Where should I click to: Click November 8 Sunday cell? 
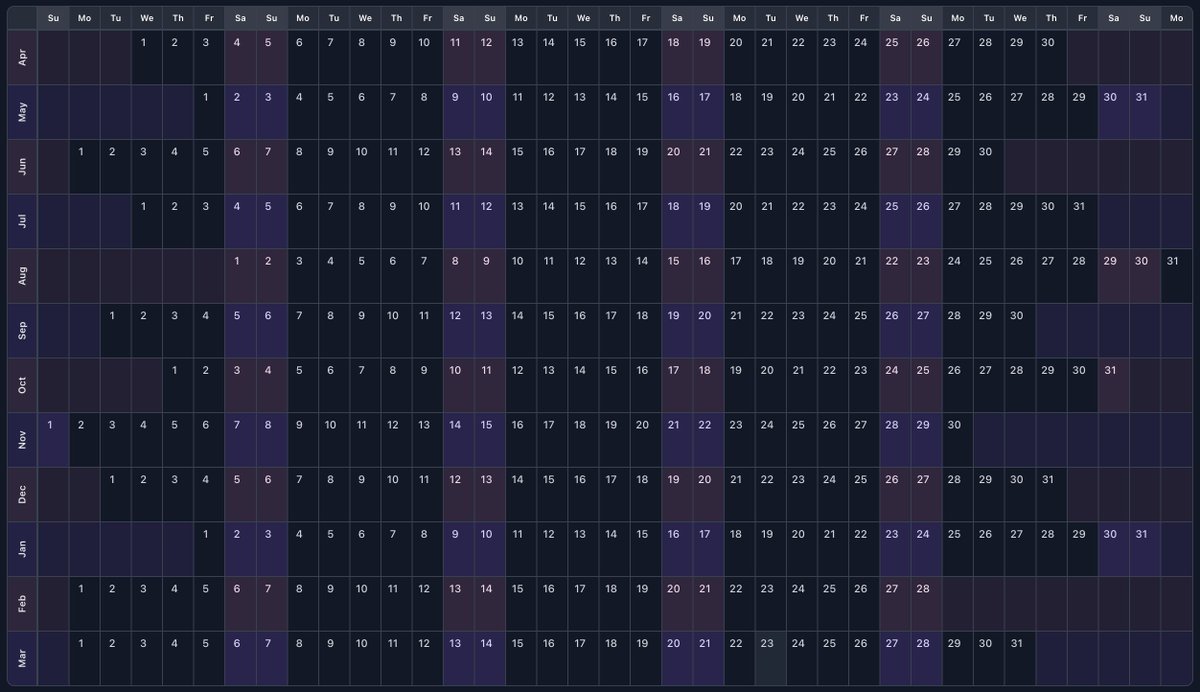tap(272, 439)
